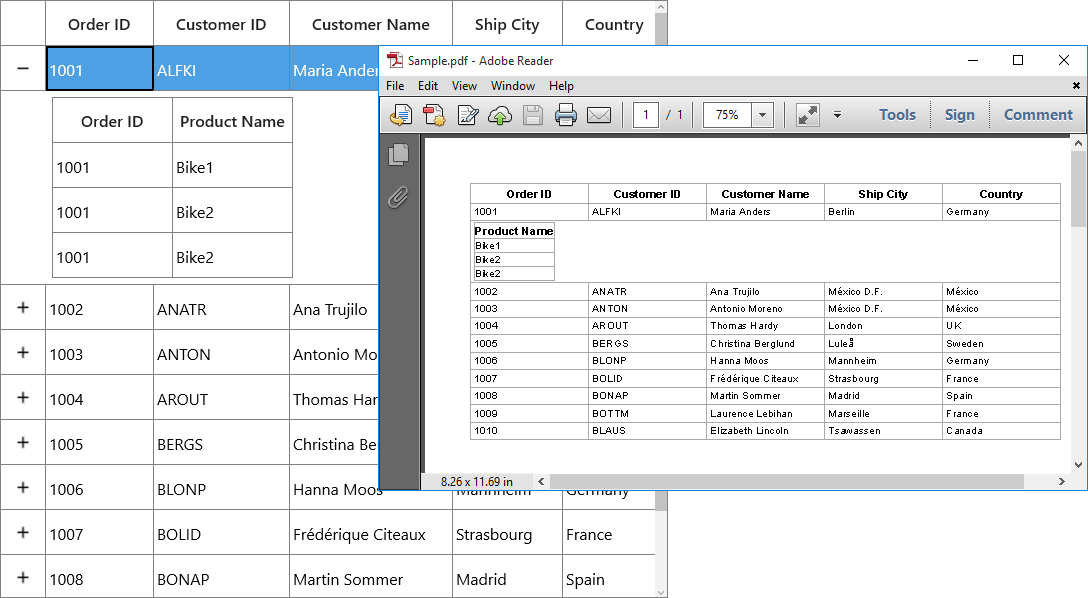
Task: Click the PDF scroll left arrow
Action: [541, 481]
